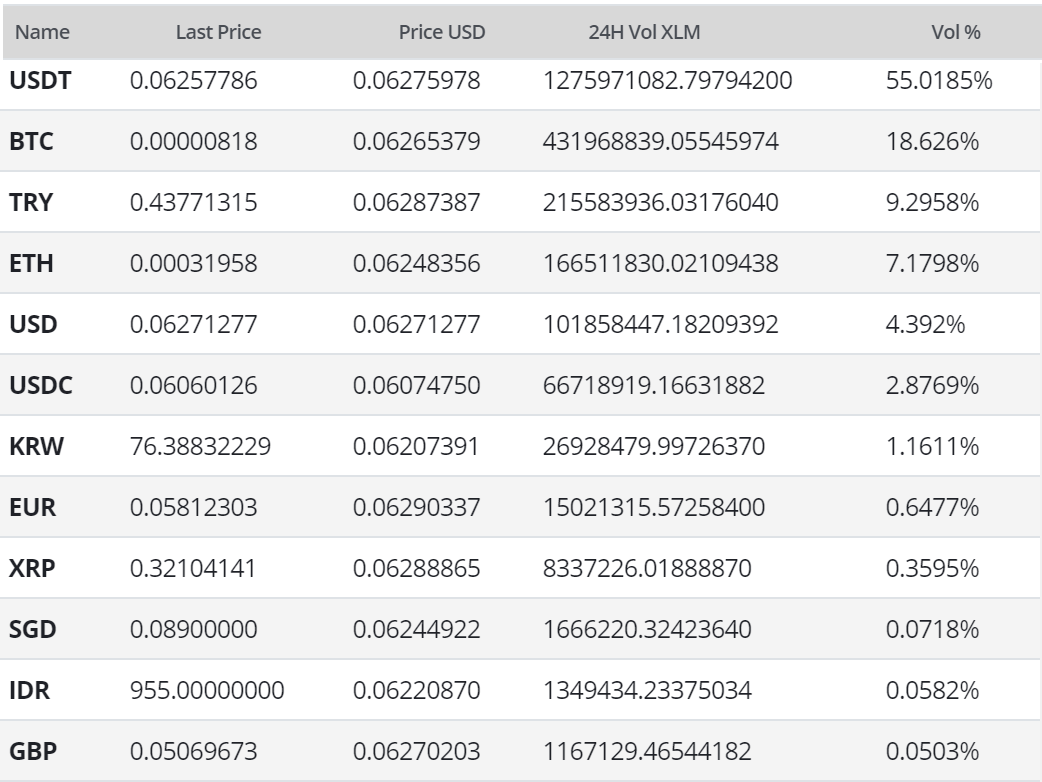Open the KRW market name

coord(37,446)
